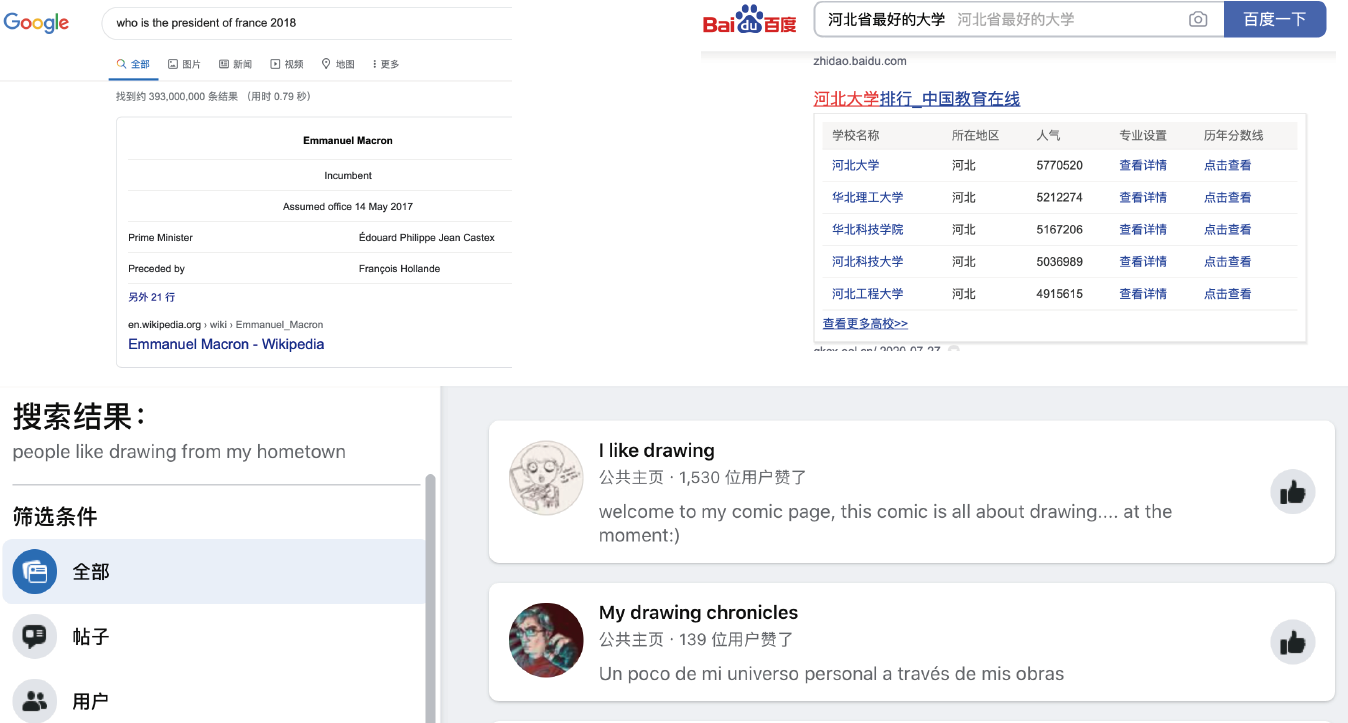Screen dimensions: 1348x723
Task: Click the François Hollande text
Action: 399,269
